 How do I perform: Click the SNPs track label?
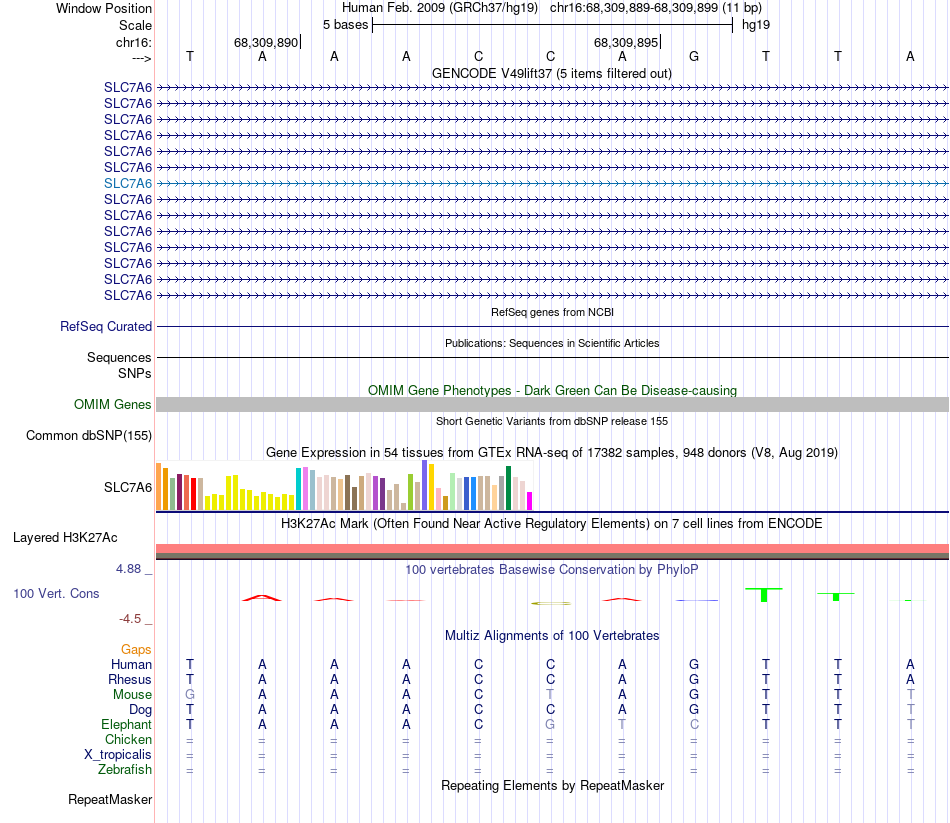(135, 373)
